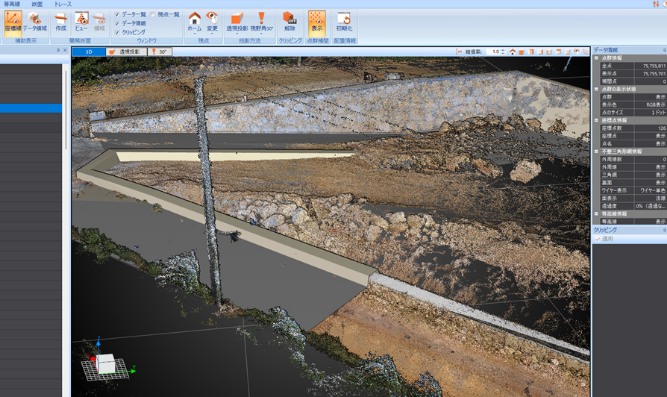Open the 透視投影 projection dropdown

[237, 23]
